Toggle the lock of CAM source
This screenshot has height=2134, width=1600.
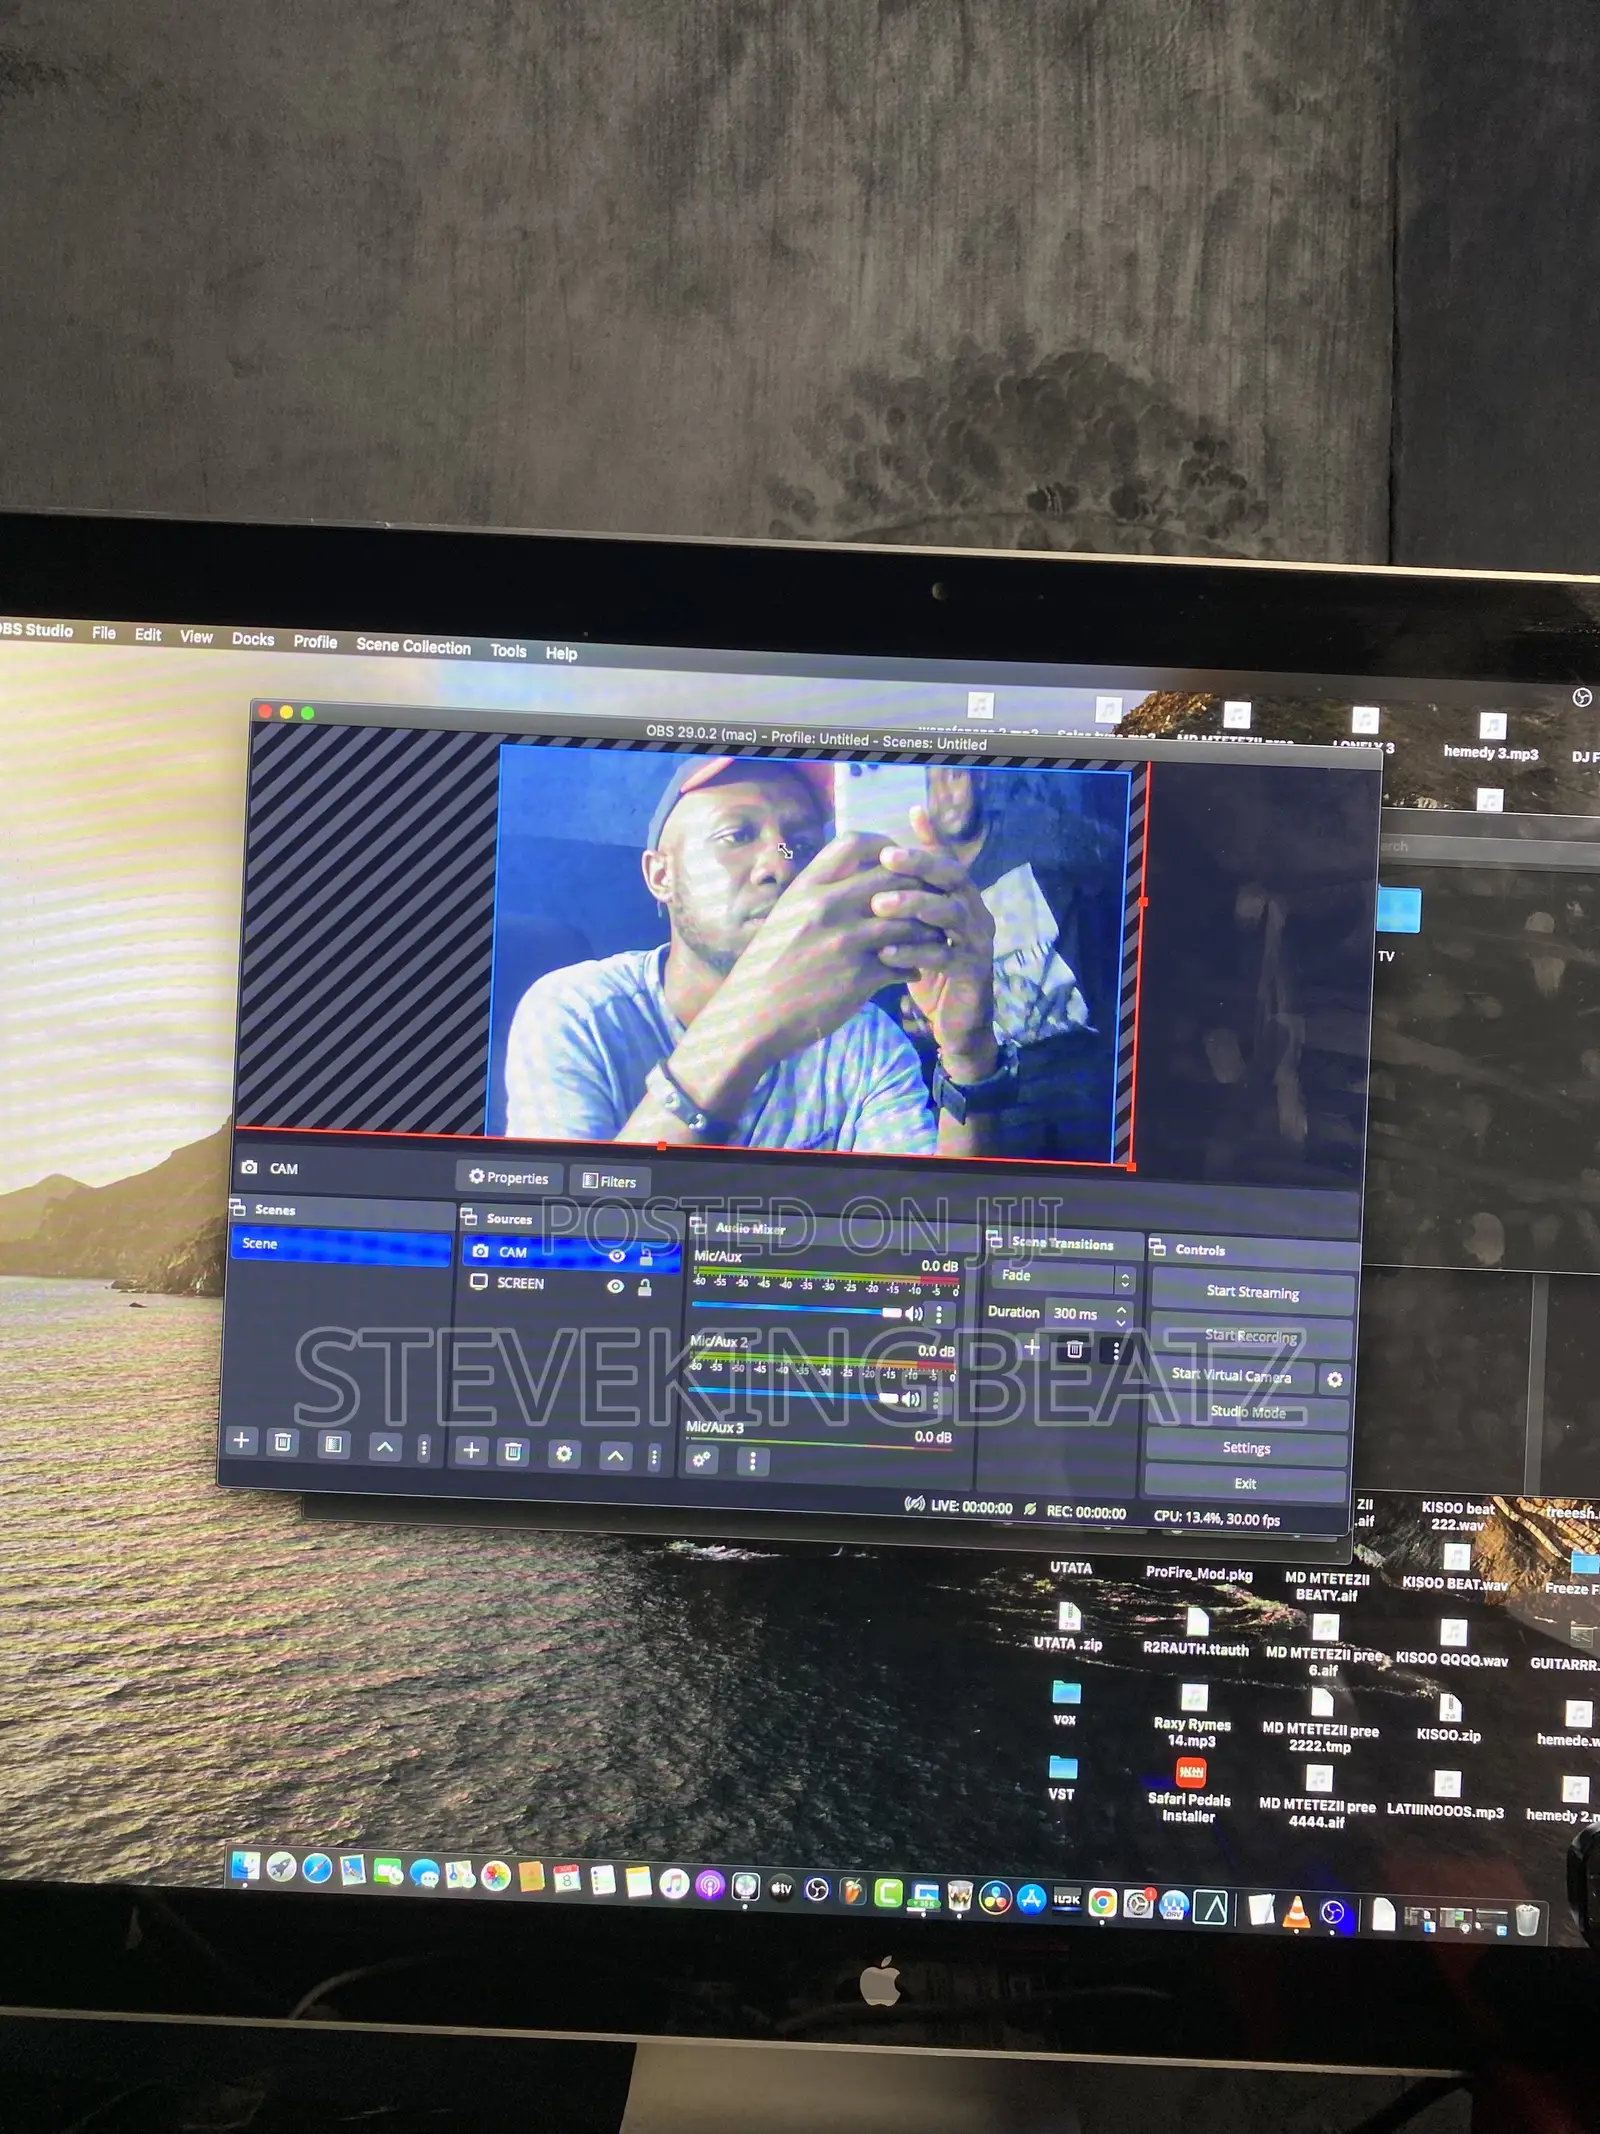click(x=646, y=1257)
